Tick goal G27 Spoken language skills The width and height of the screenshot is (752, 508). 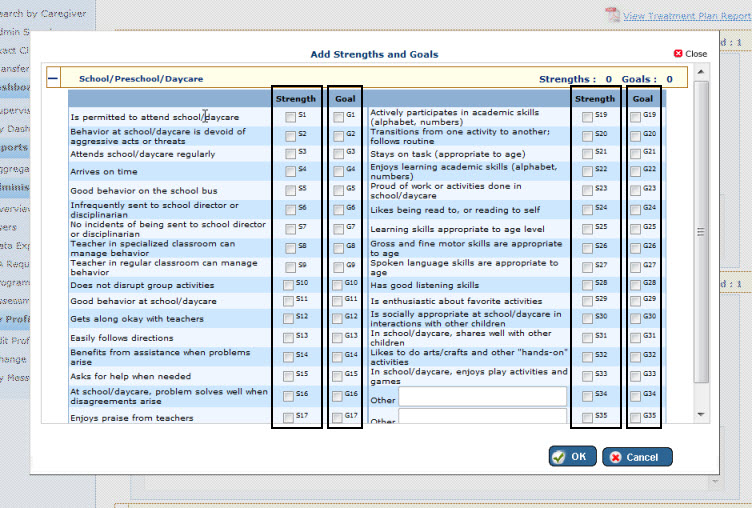635,267
